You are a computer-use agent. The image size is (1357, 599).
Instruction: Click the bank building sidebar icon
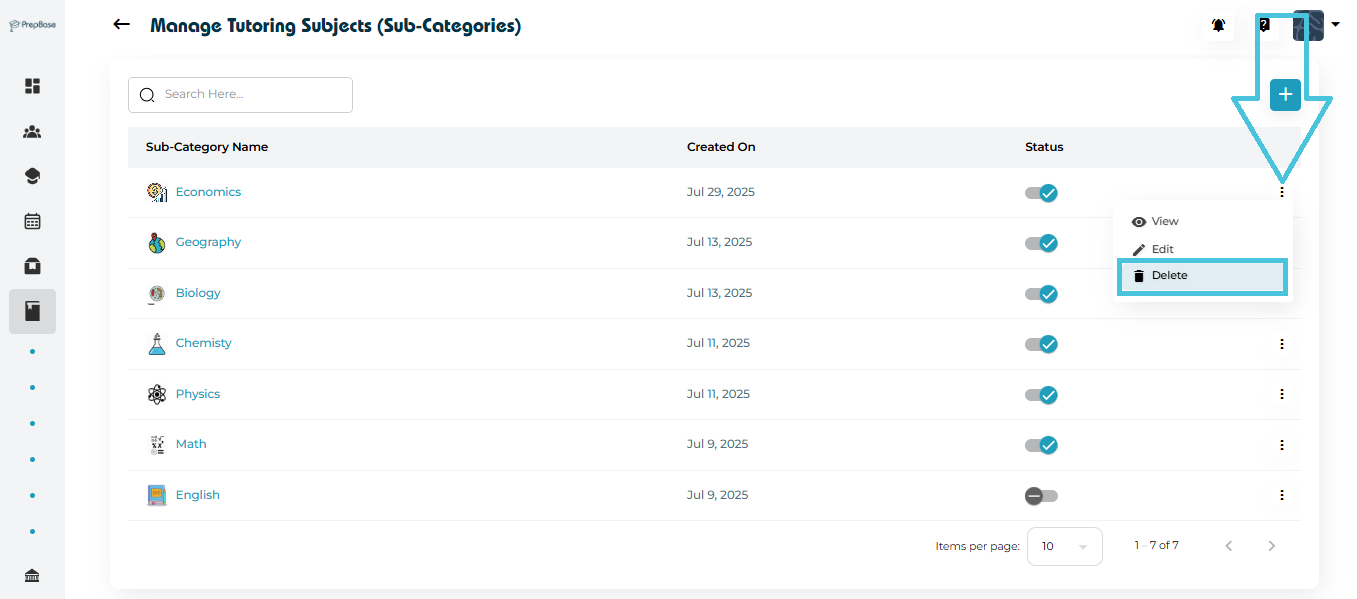(x=32, y=575)
